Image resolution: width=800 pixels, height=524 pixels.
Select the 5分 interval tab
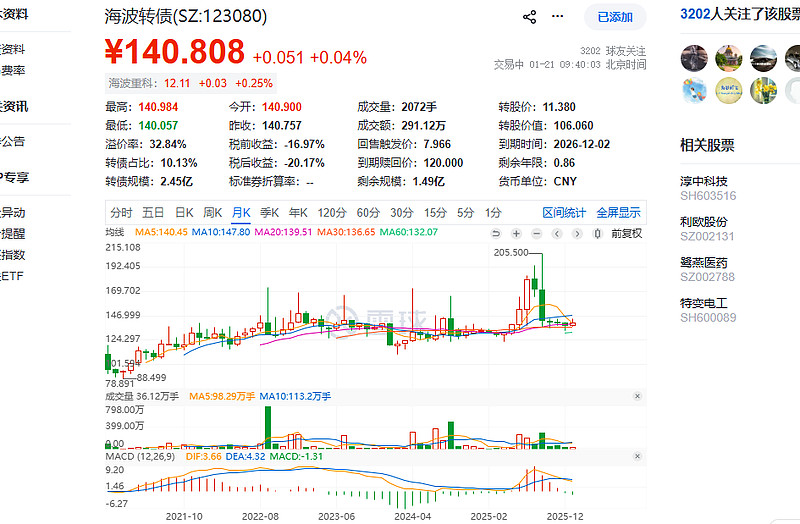(465, 213)
